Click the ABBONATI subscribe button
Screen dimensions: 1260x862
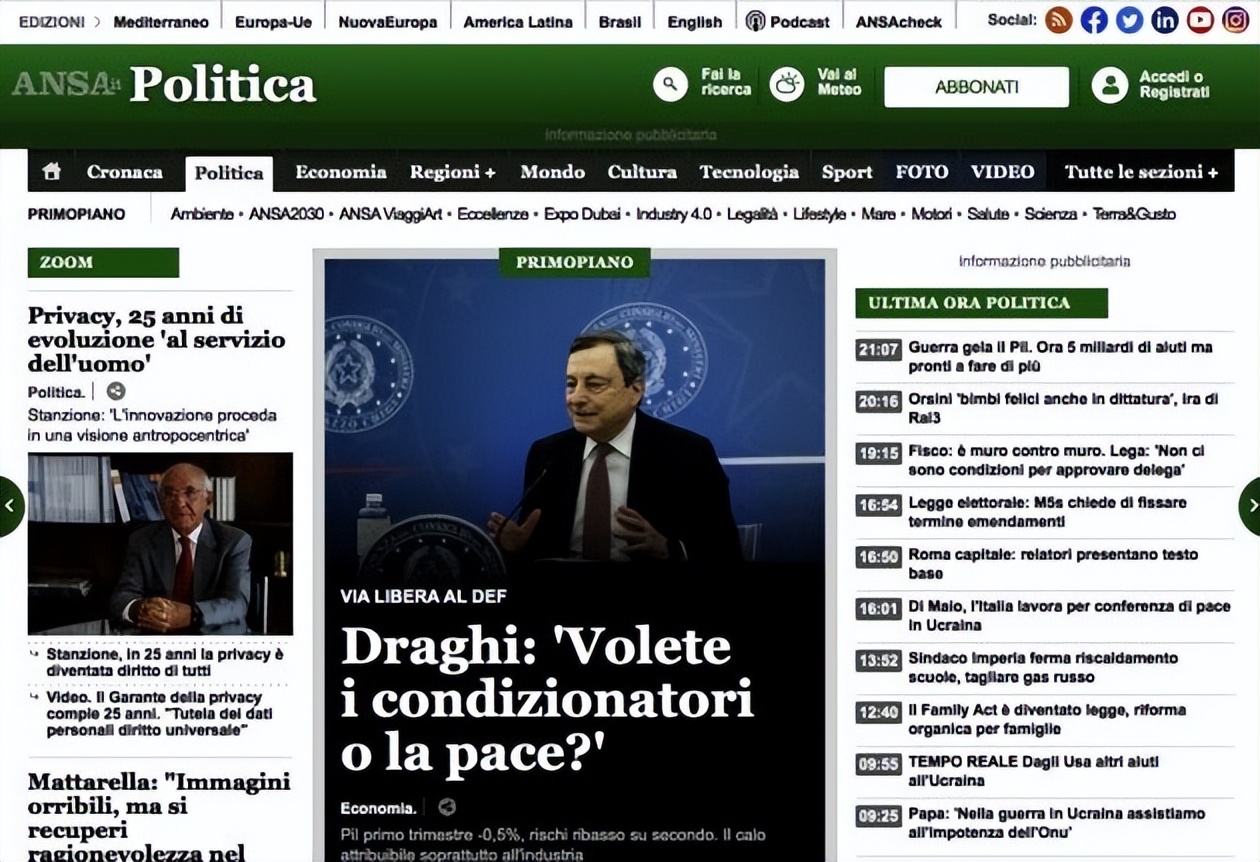coord(976,87)
